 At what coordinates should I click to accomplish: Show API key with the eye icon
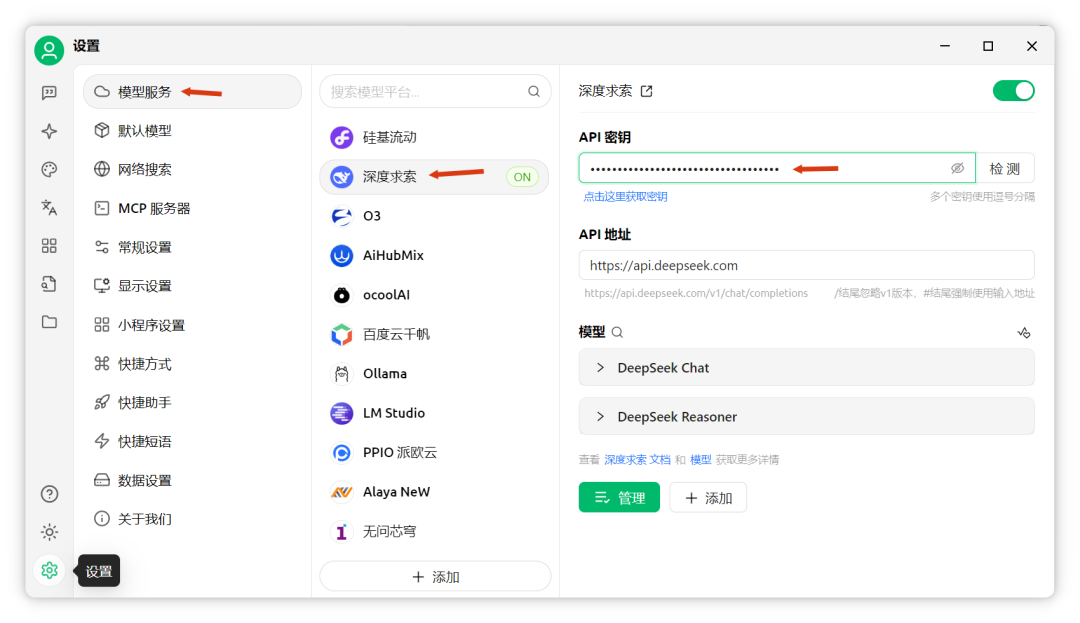click(x=957, y=169)
